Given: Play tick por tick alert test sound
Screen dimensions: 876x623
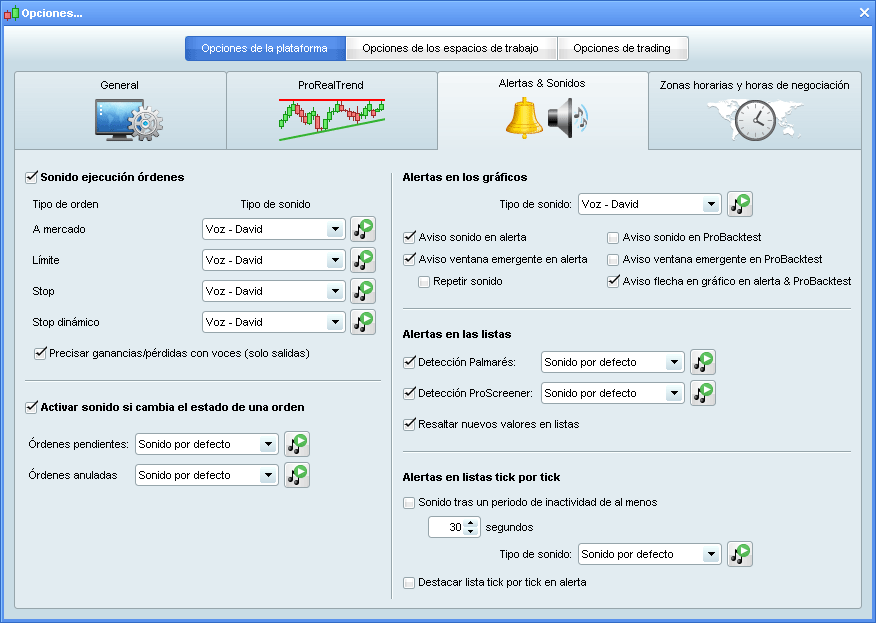Looking at the screenshot, I should click(x=740, y=553).
